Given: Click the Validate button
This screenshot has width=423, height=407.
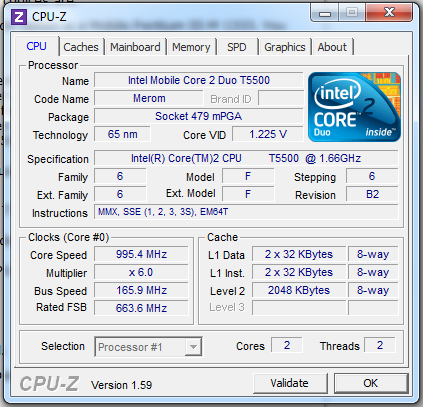Looking at the screenshot, I should [289, 383].
